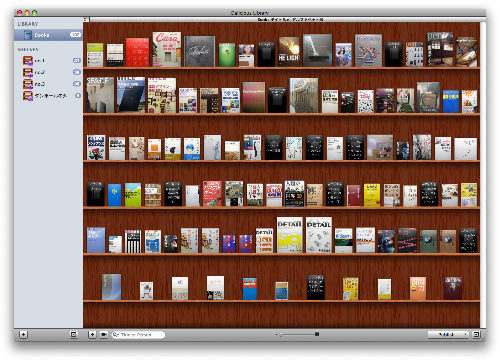This screenshot has width=500, height=361.
Task: Select the THE LIGHT book cover
Action: click(x=289, y=52)
